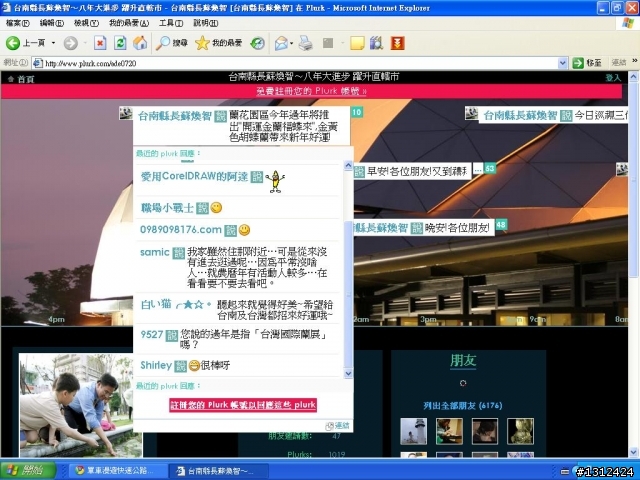The height and width of the screenshot is (480, 640).
Task: Click the address bar URL field
Action: point(300,63)
